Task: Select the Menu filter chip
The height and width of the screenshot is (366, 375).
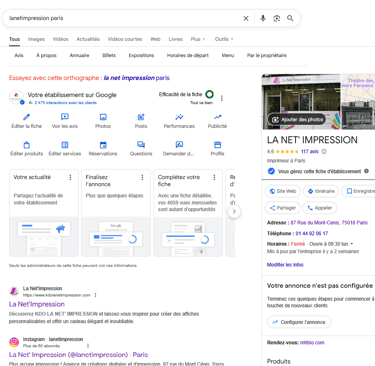Action: [x=228, y=55]
